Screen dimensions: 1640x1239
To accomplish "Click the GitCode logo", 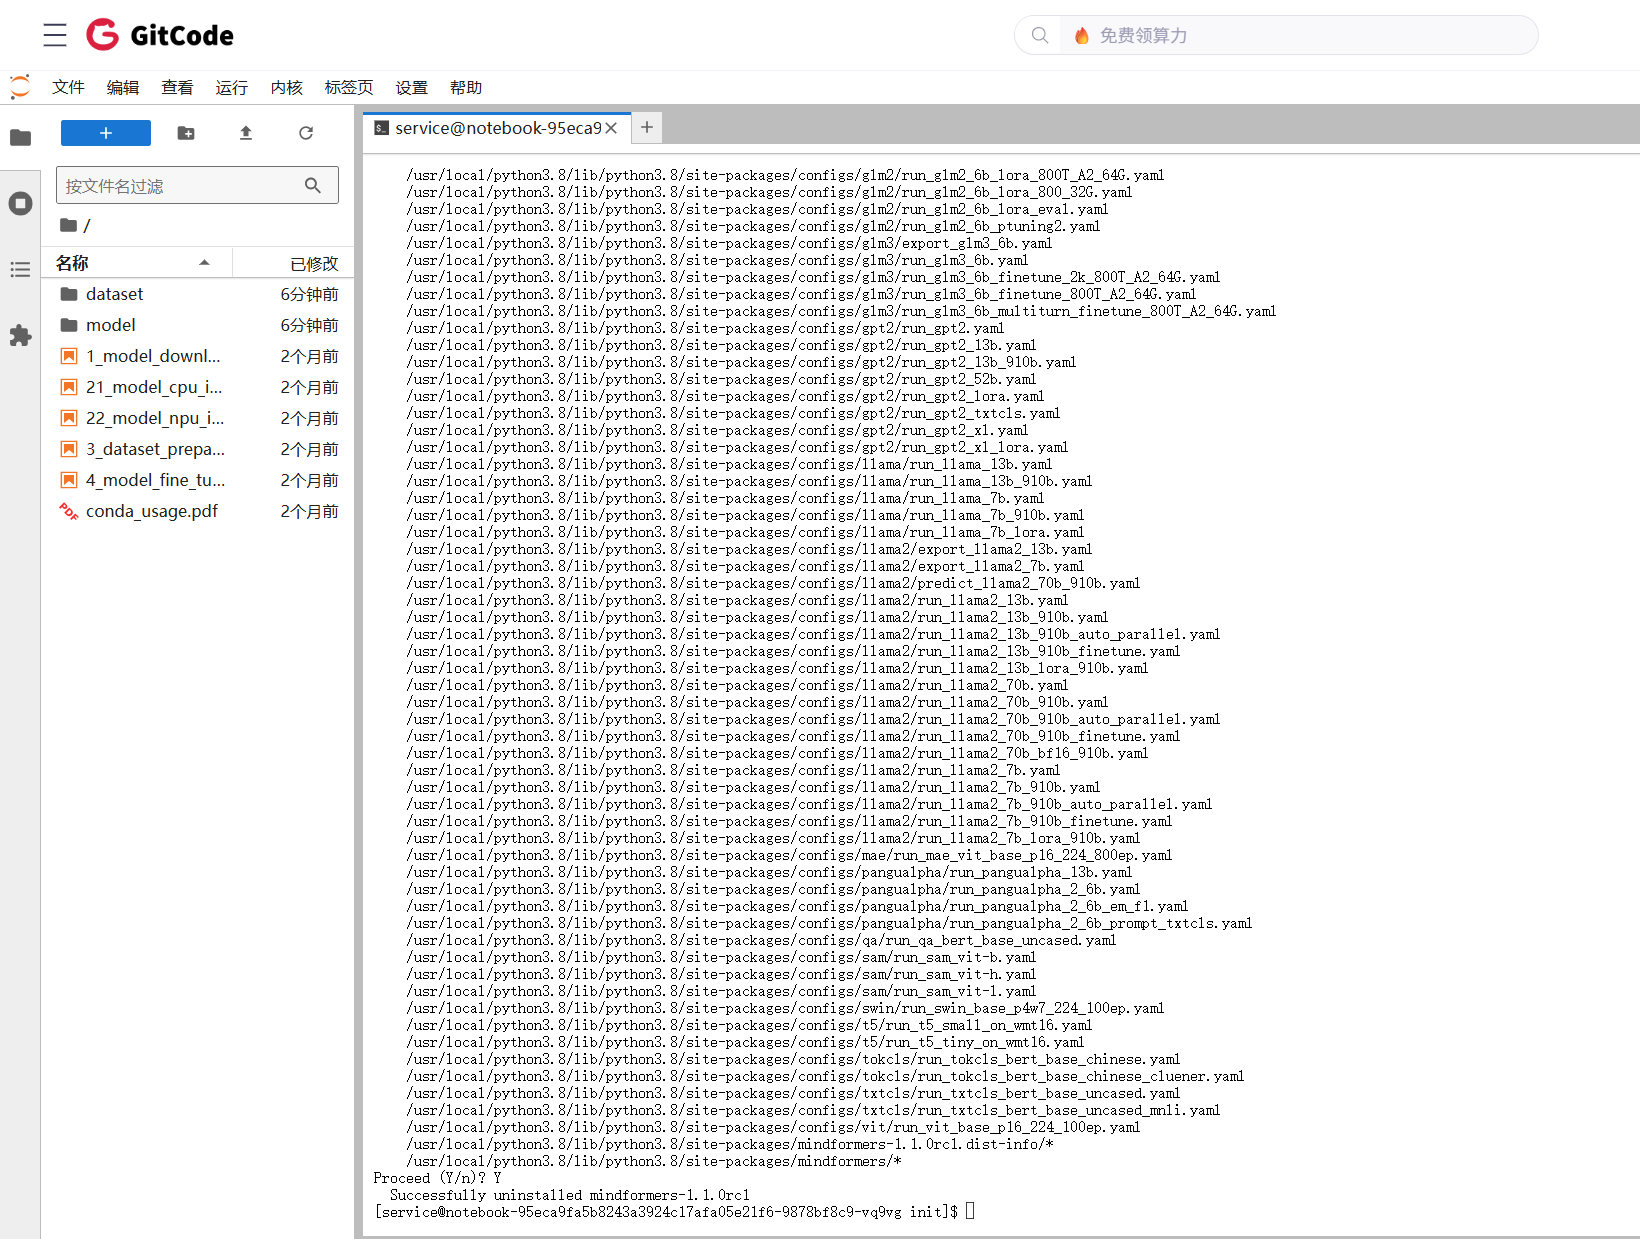I will [160, 35].
